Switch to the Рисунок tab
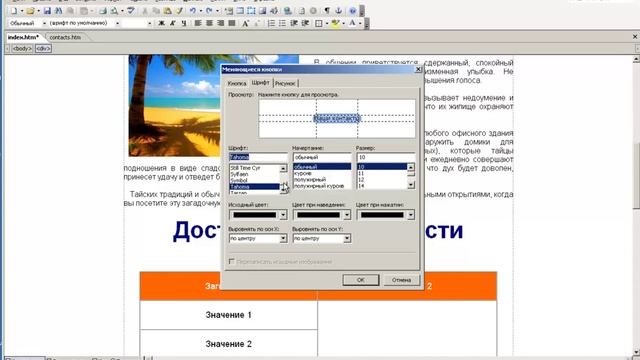This screenshot has width=640, height=360. (x=285, y=83)
